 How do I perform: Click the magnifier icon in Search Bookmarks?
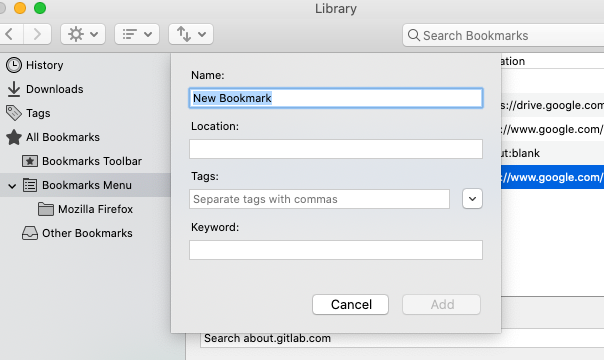point(414,35)
